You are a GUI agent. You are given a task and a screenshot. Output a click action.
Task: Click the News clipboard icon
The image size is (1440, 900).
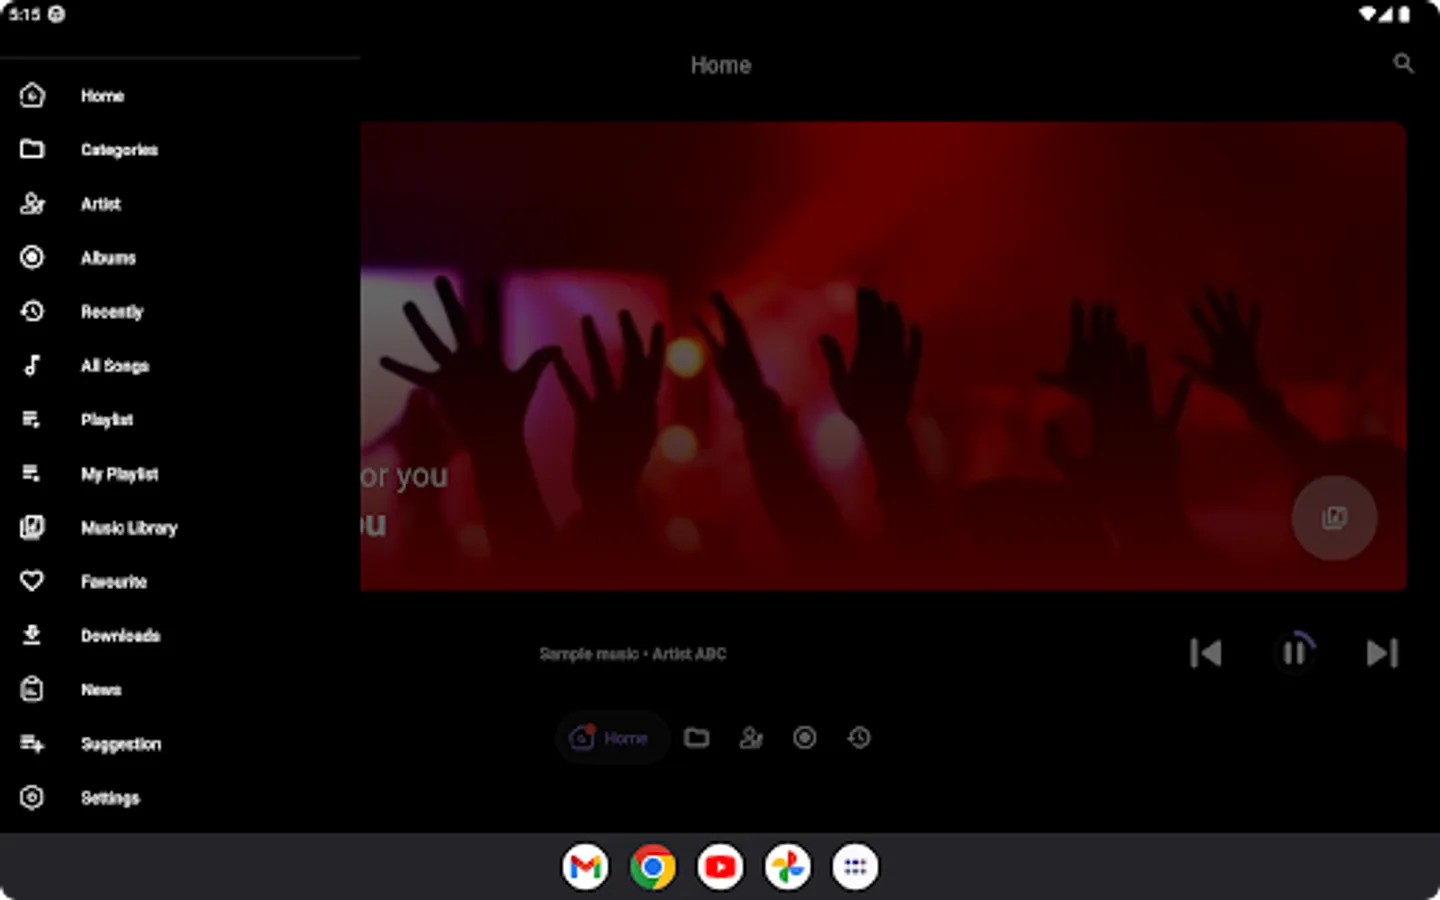tap(32, 689)
